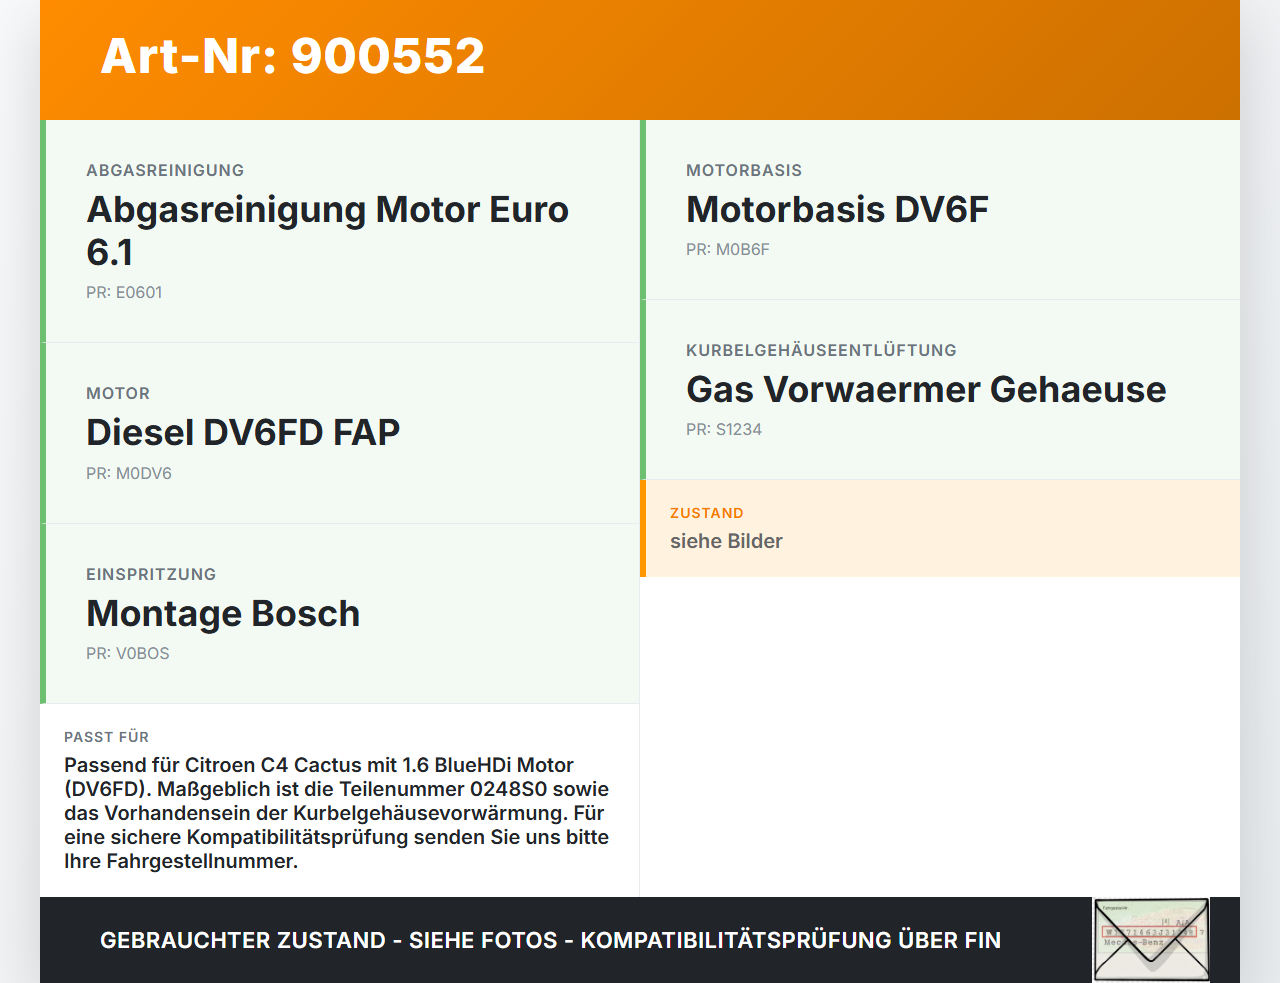1280x983 pixels.
Task: Click the PR: M0DV6 code
Action: [129, 473]
